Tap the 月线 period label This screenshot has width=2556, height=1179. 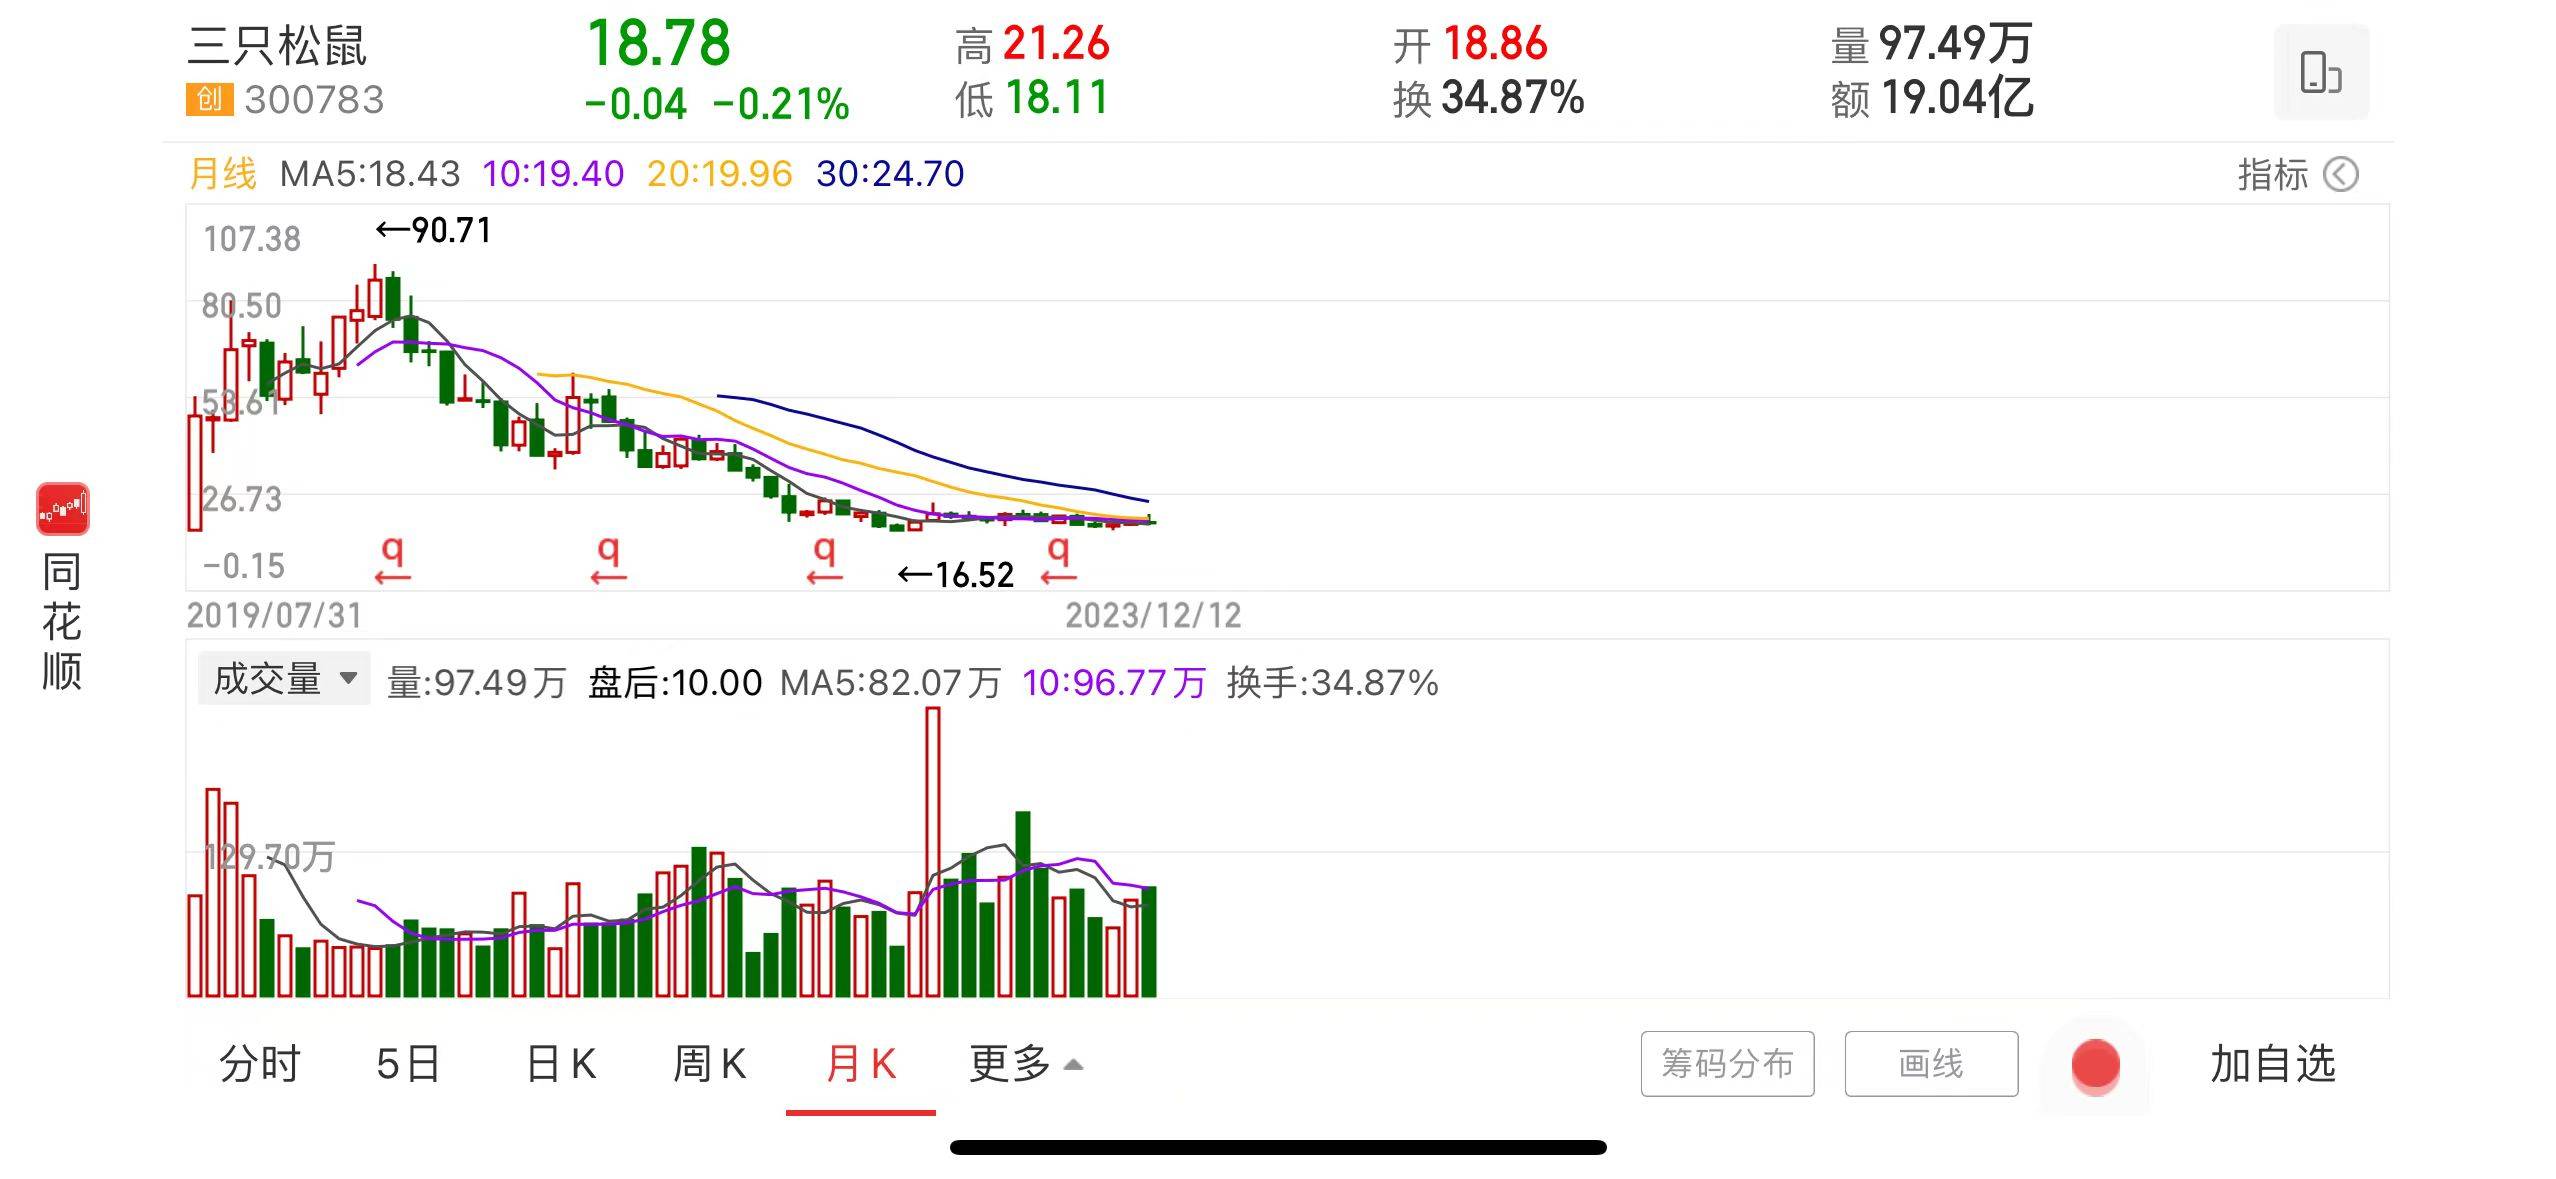click(x=223, y=174)
